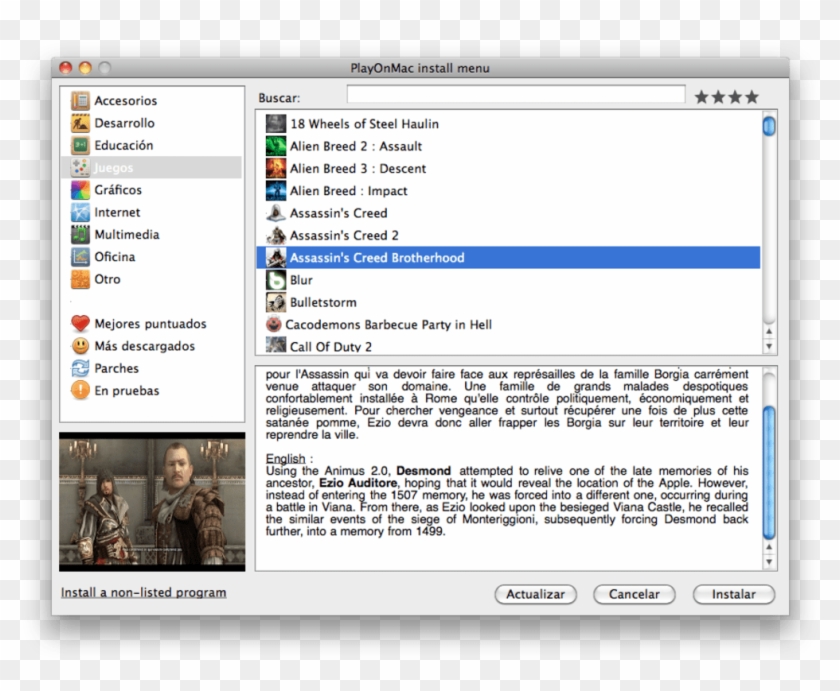Click the game list scroll-down arrow
Viewport: 840px width, 691px height.
pos(769,347)
